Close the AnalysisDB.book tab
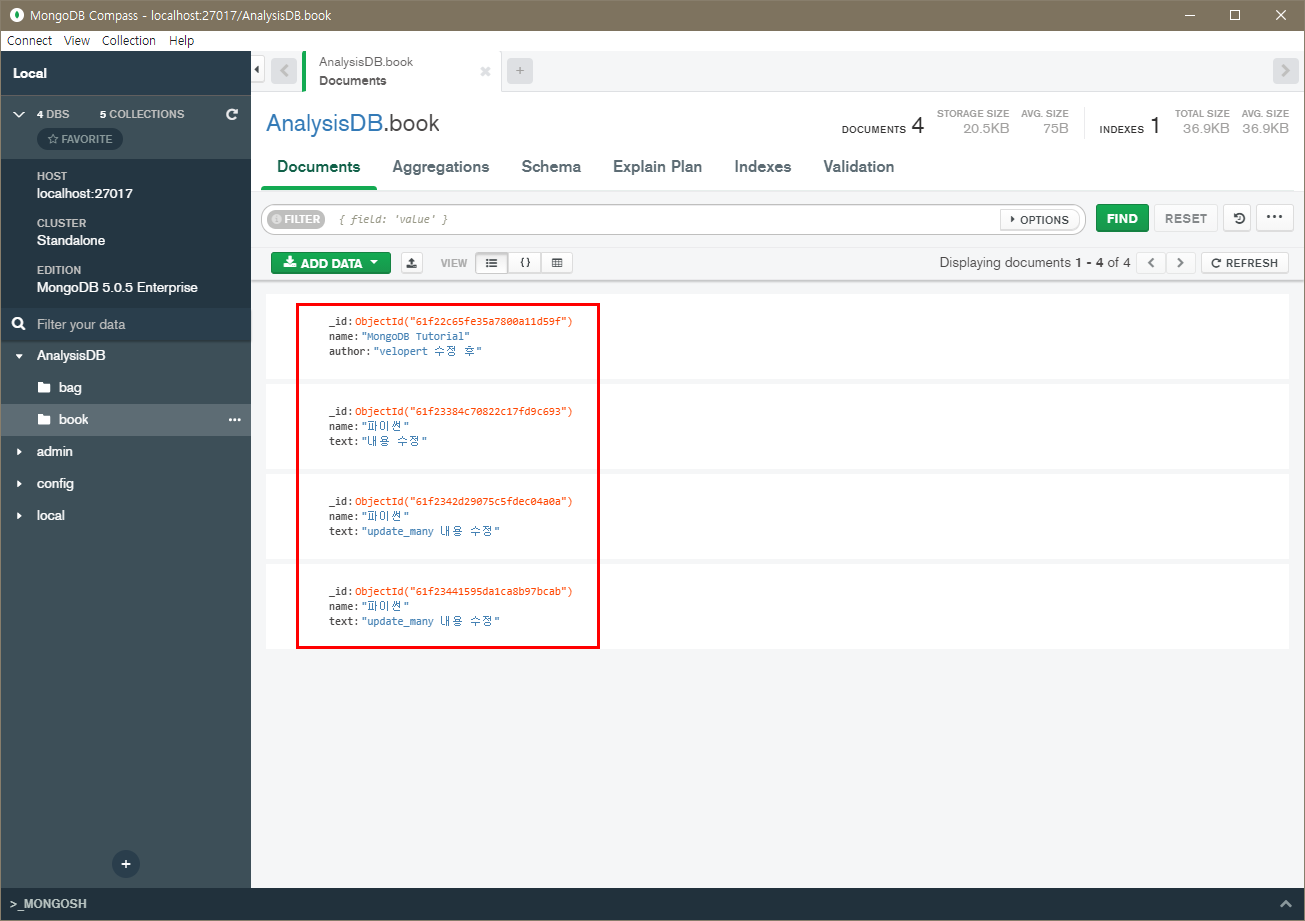1305x921 pixels. click(x=485, y=72)
